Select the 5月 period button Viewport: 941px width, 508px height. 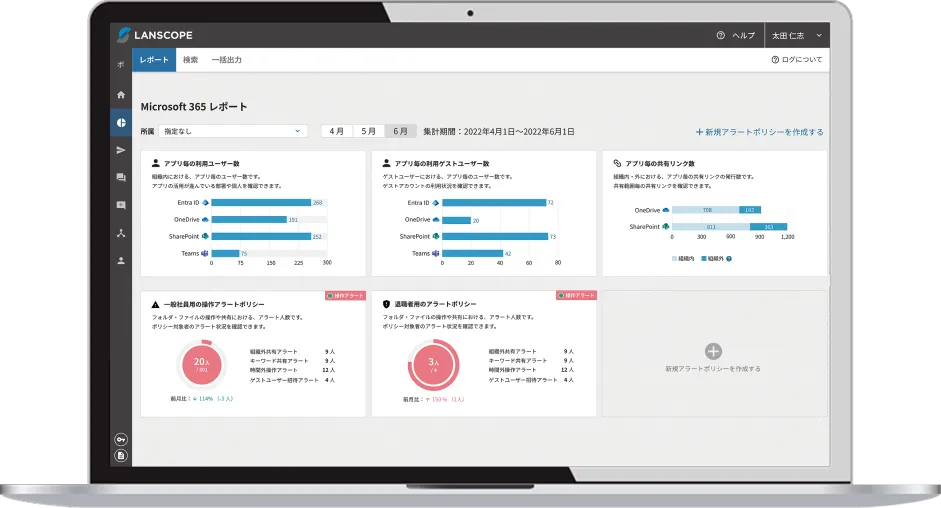pos(368,132)
